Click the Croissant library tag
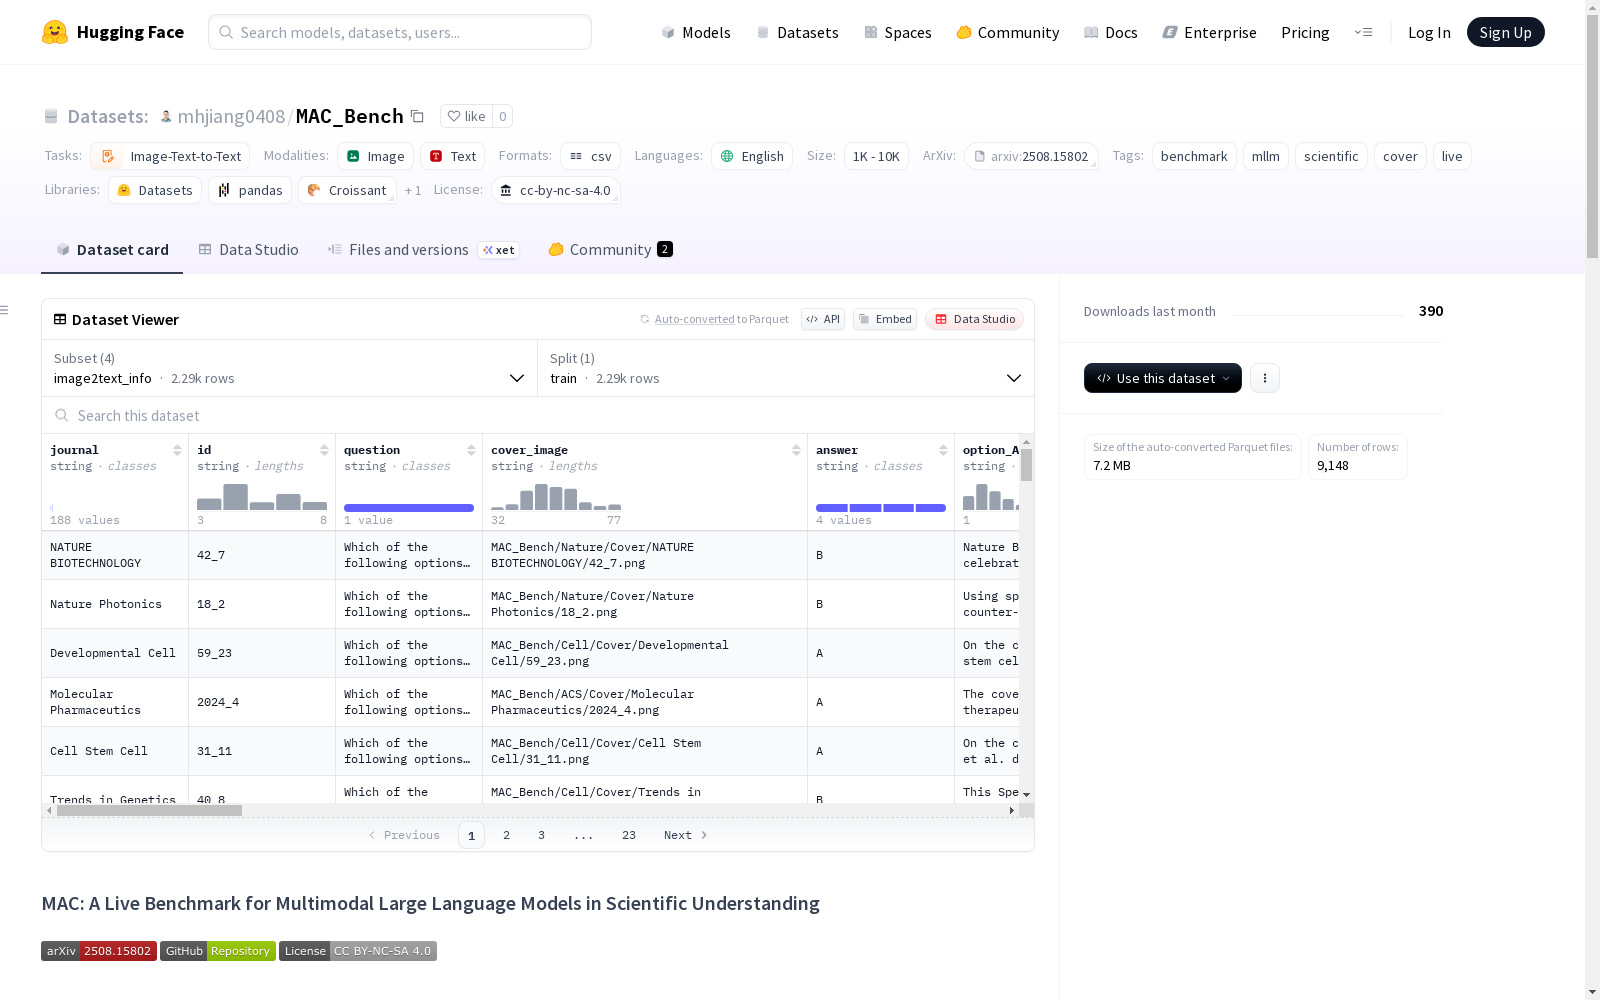Viewport: 1600px width, 1000px height. click(x=347, y=190)
